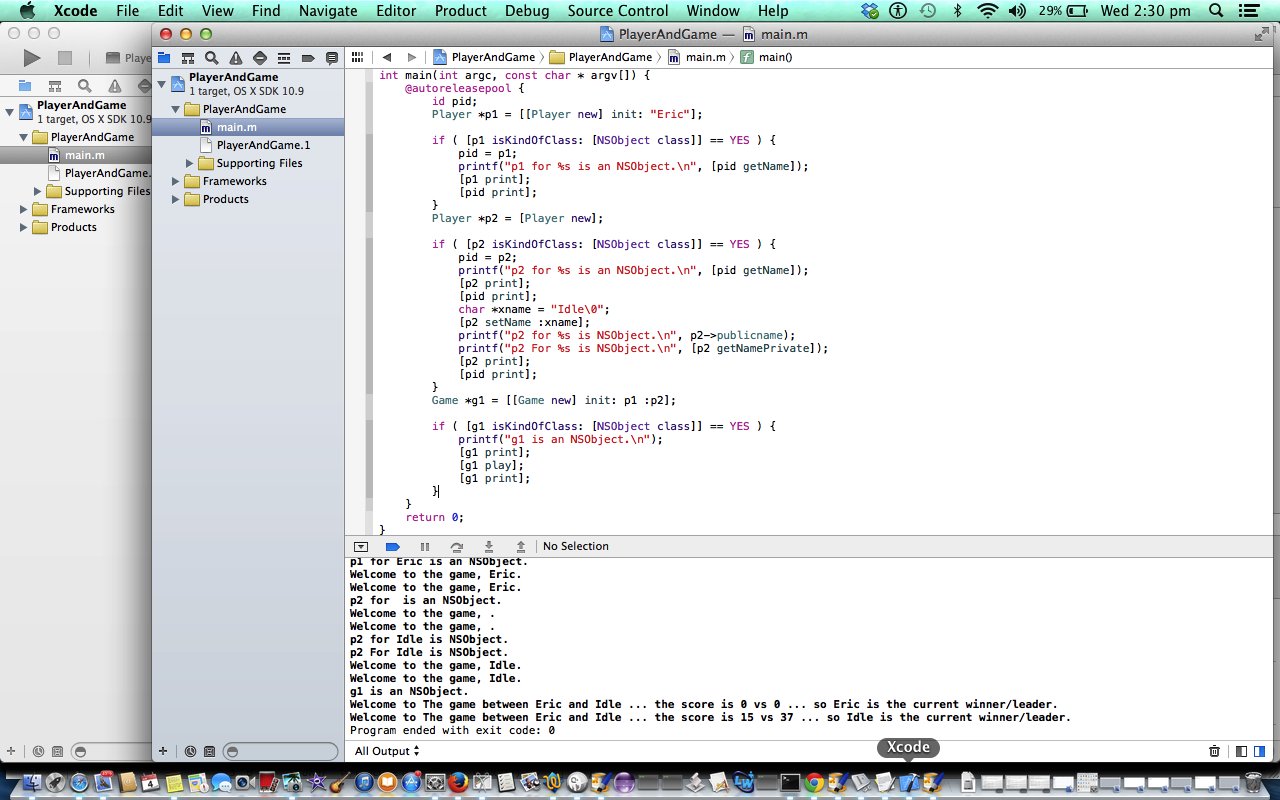Toggle recent files filter in front navigator
The height and width of the screenshot is (800, 1280).
[190, 751]
